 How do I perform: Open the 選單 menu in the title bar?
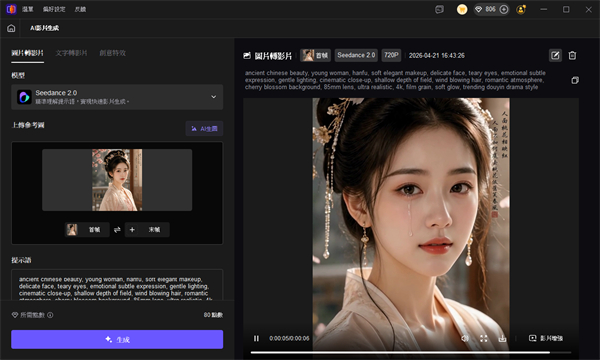click(28, 9)
